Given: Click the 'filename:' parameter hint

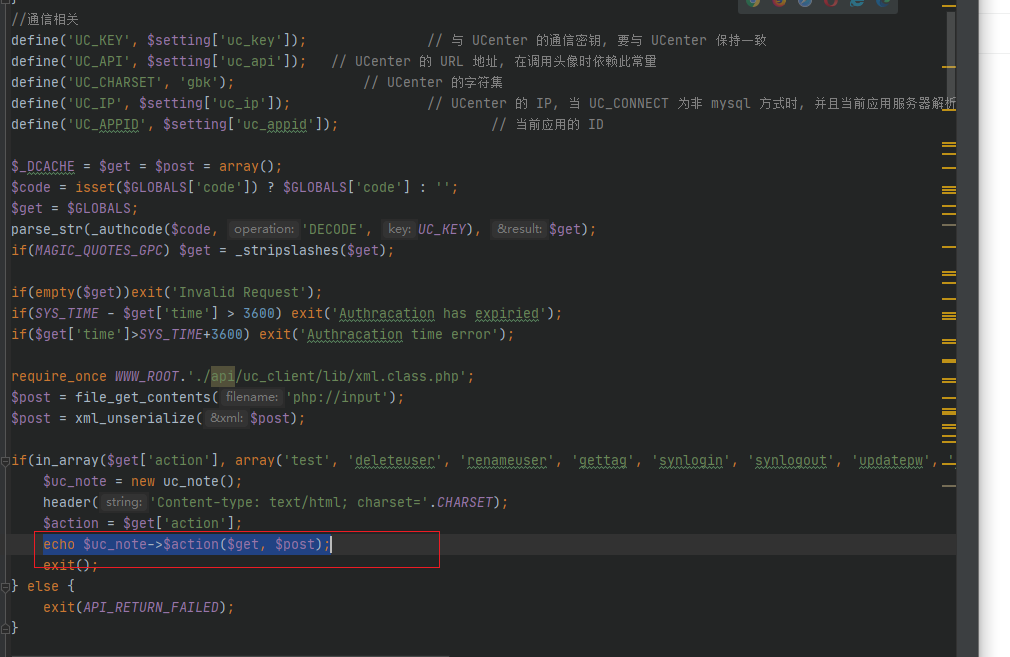Looking at the screenshot, I should (x=252, y=397).
